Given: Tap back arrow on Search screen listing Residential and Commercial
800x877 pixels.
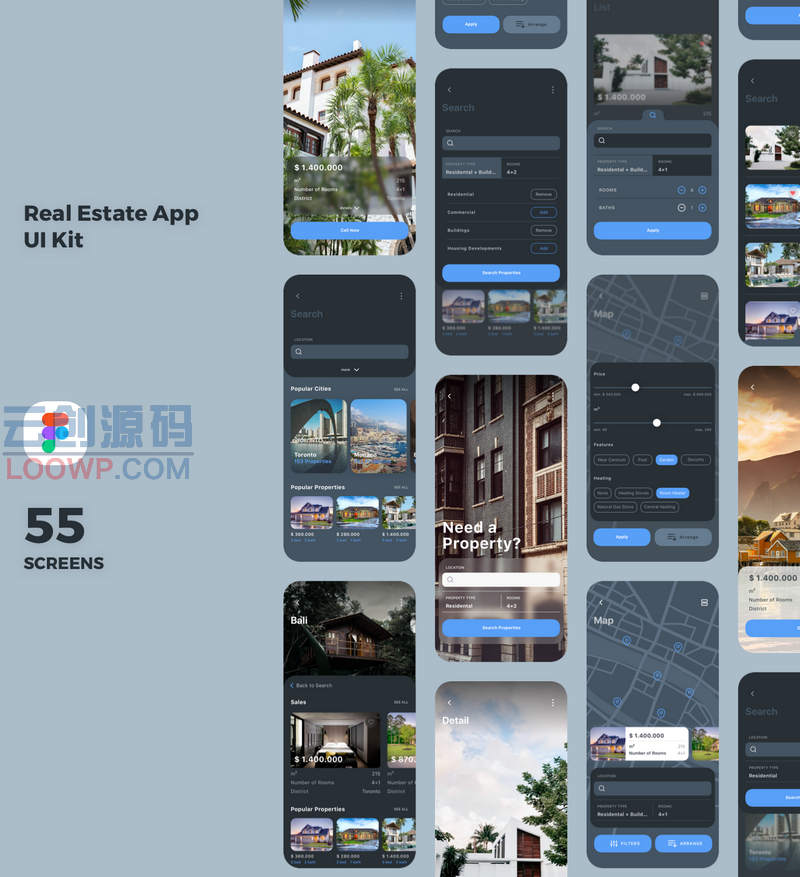Looking at the screenshot, I should [x=449, y=89].
